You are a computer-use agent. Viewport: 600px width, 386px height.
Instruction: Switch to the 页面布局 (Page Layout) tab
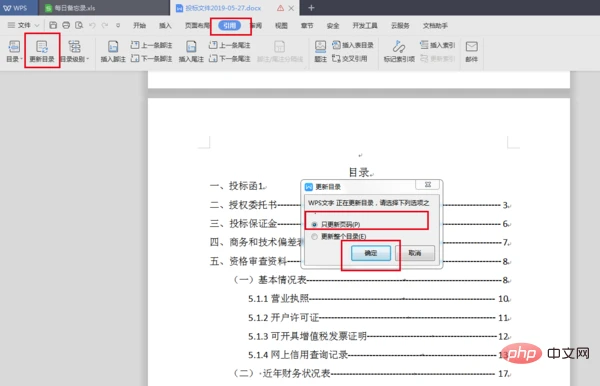[x=197, y=26]
